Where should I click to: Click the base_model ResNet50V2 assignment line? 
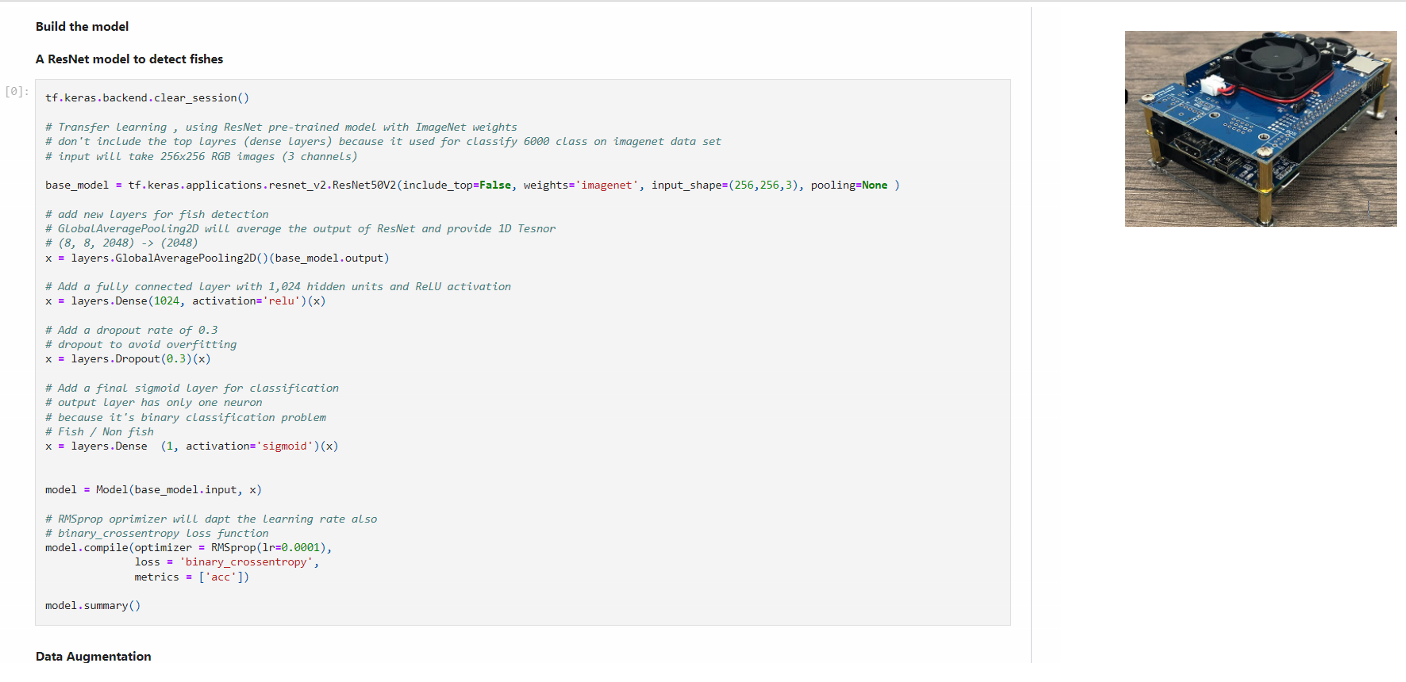click(x=472, y=185)
